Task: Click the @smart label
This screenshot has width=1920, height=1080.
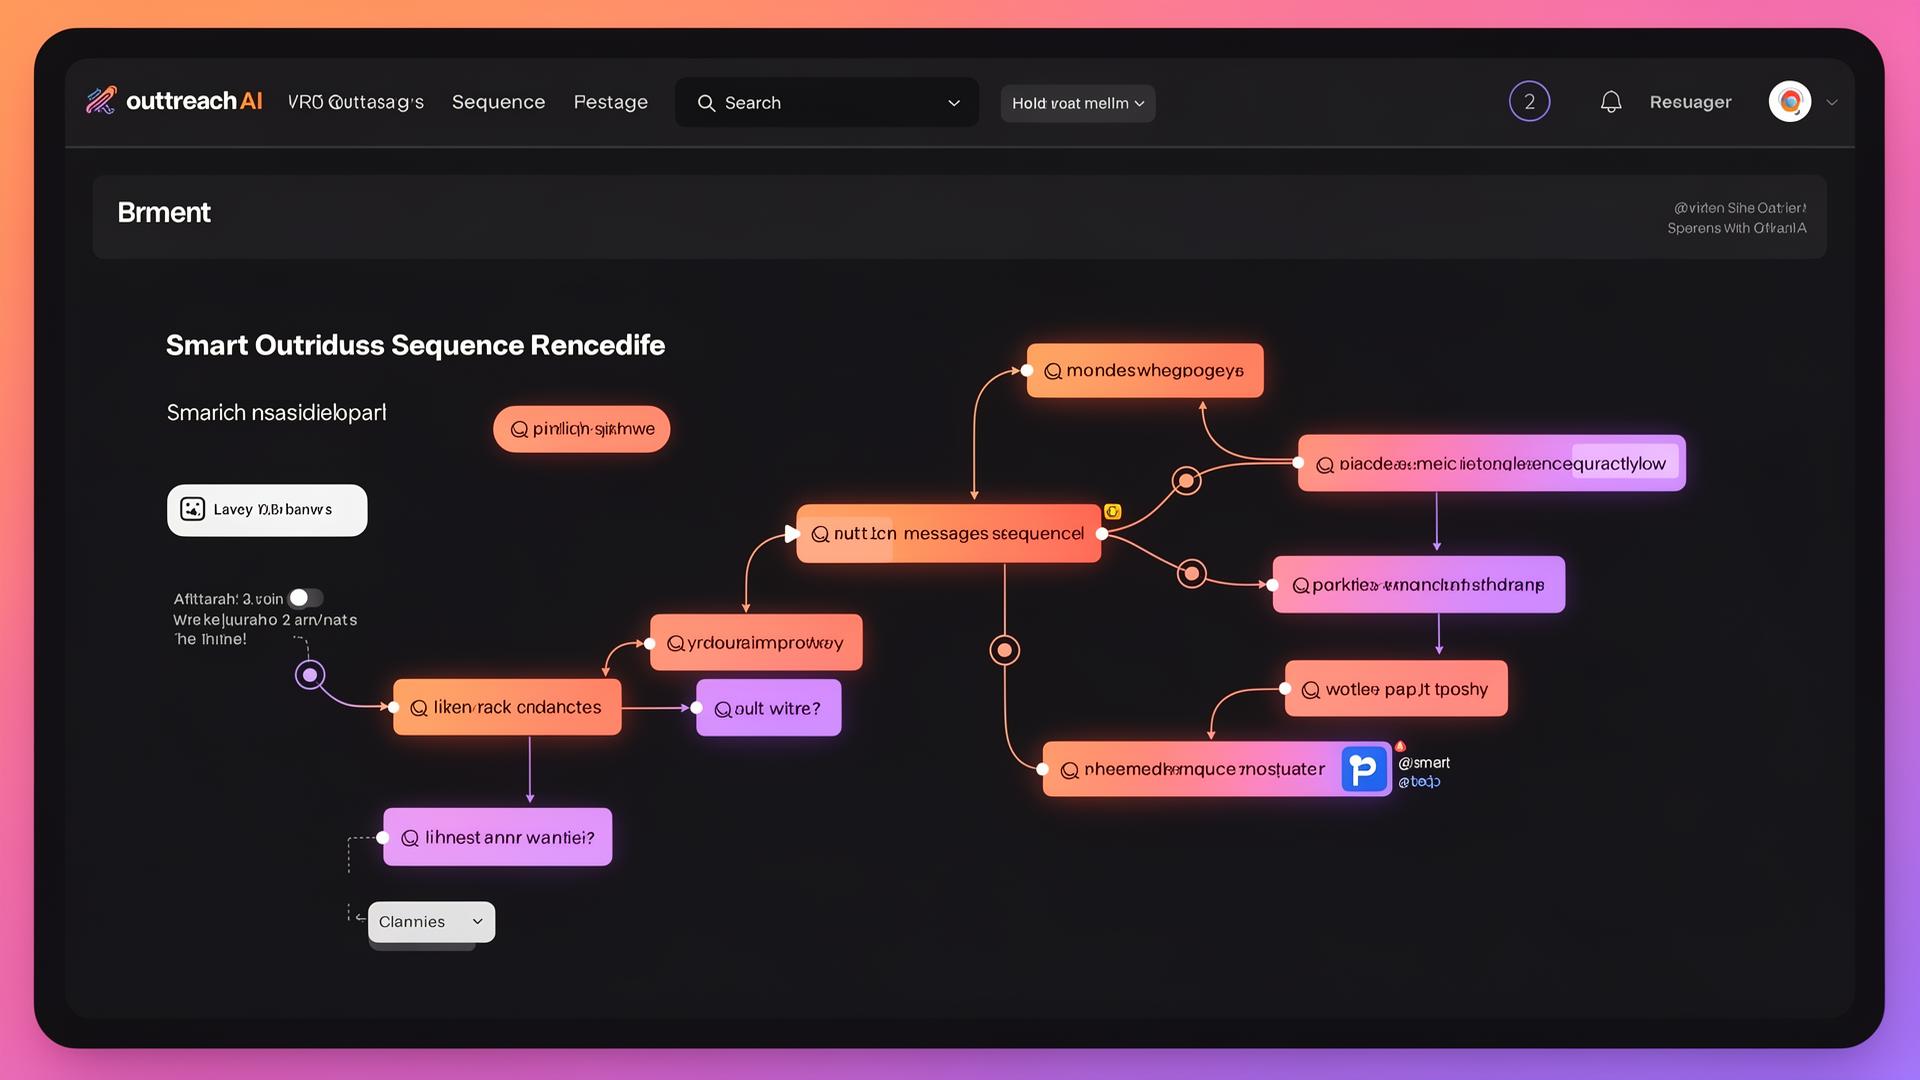Action: (x=1424, y=762)
